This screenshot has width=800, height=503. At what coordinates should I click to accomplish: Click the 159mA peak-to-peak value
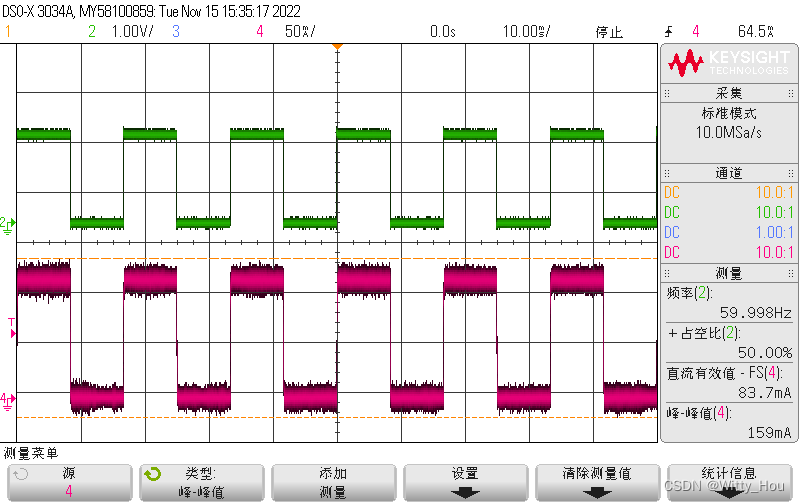pos(769,433)
